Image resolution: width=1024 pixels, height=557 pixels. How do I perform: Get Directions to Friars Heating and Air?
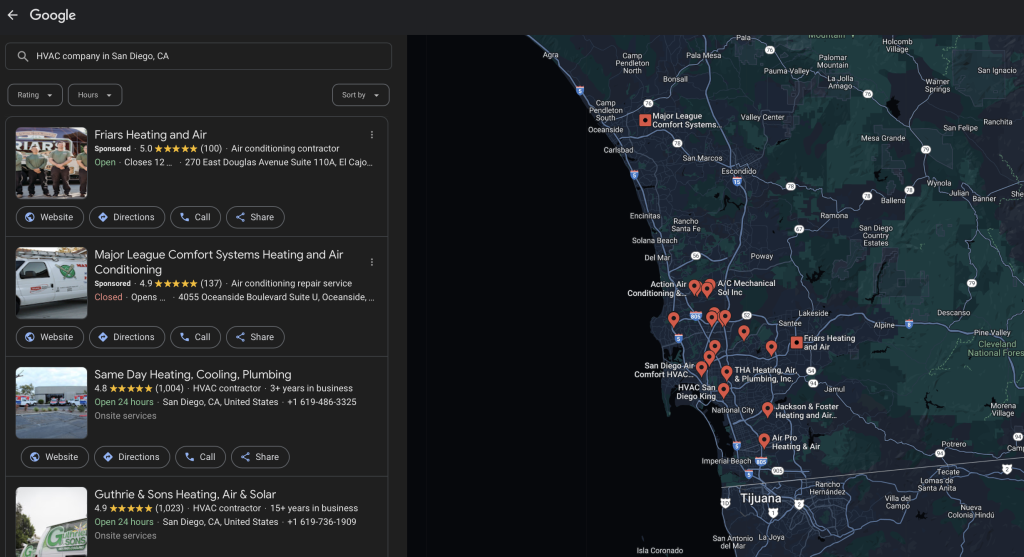click(x=127, y=217)
